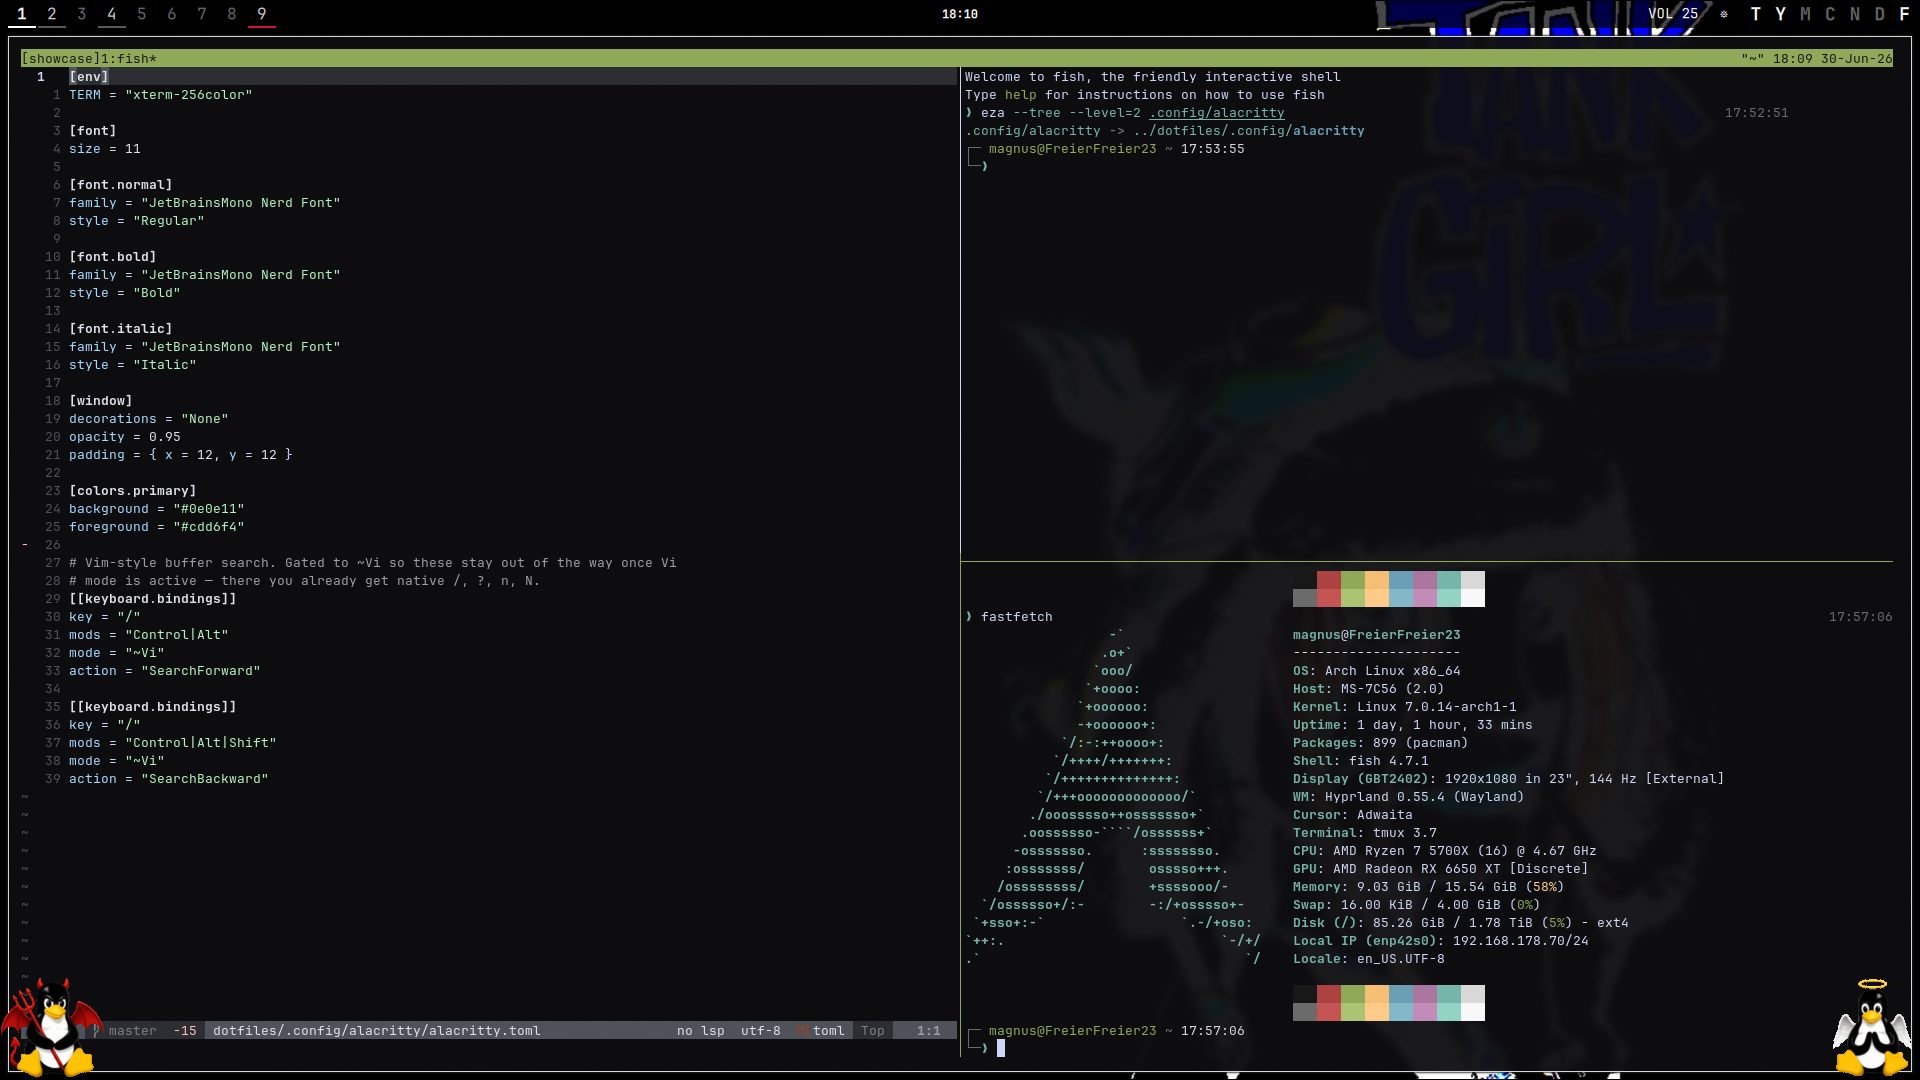Toggle the C indicator in top bar
The image size is (1920, 1080).
pyautogui.click(x=1831, y=14)
